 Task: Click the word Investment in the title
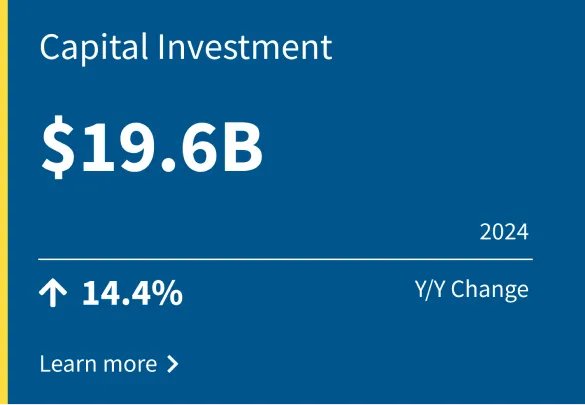coord(245,47)
